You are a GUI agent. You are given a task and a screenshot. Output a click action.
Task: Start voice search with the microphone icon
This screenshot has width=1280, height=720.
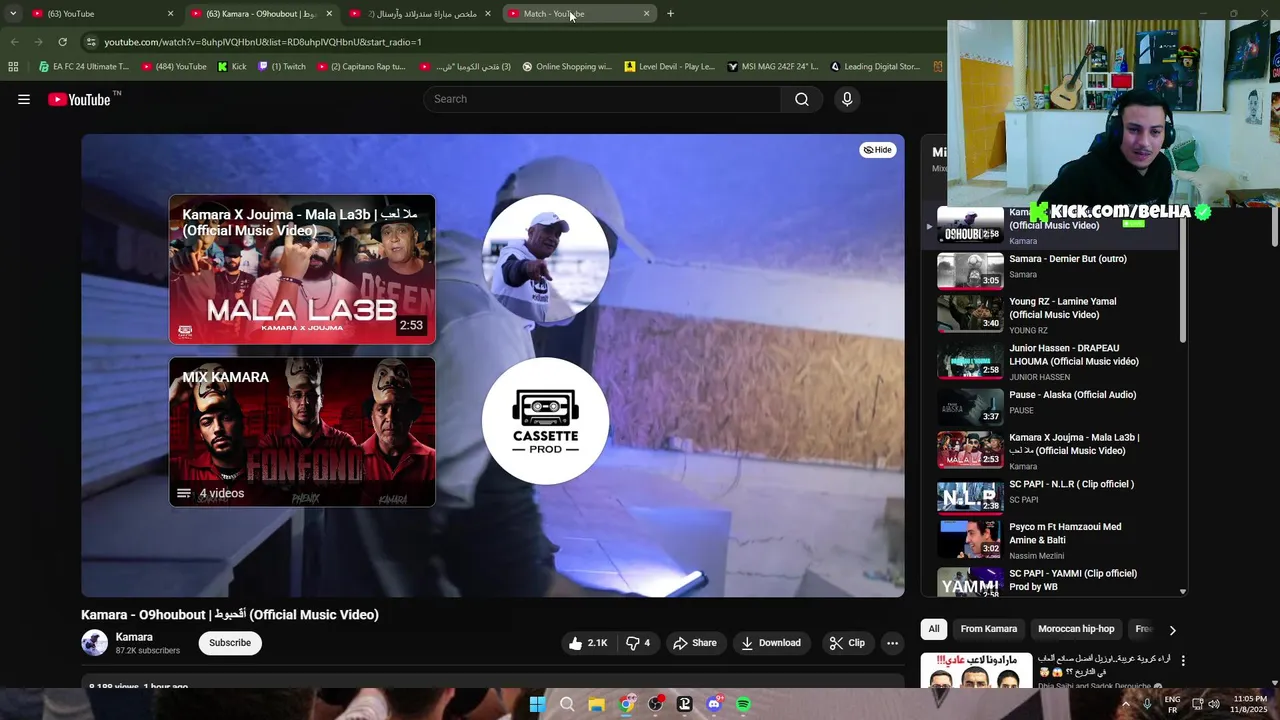click(x=847, y=99)
